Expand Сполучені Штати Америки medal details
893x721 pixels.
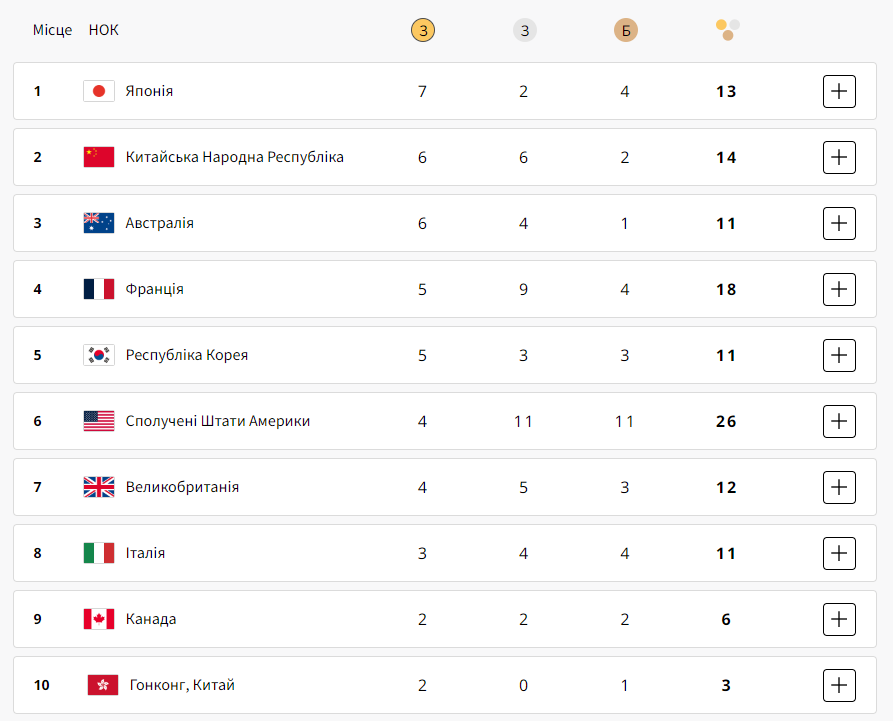click(839, 421)
